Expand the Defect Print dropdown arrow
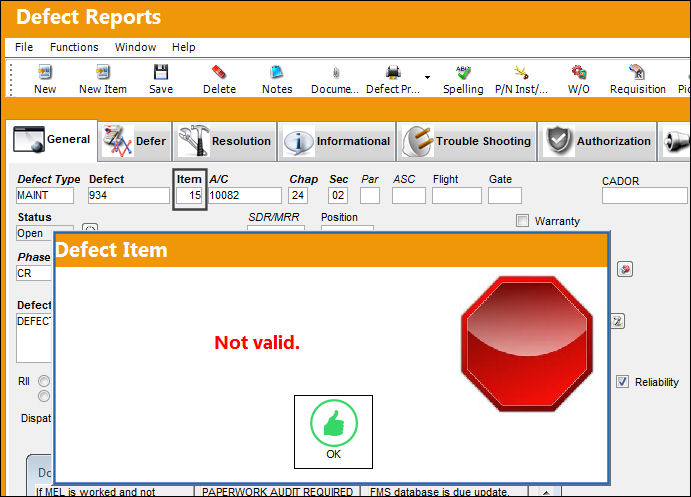 427,77
